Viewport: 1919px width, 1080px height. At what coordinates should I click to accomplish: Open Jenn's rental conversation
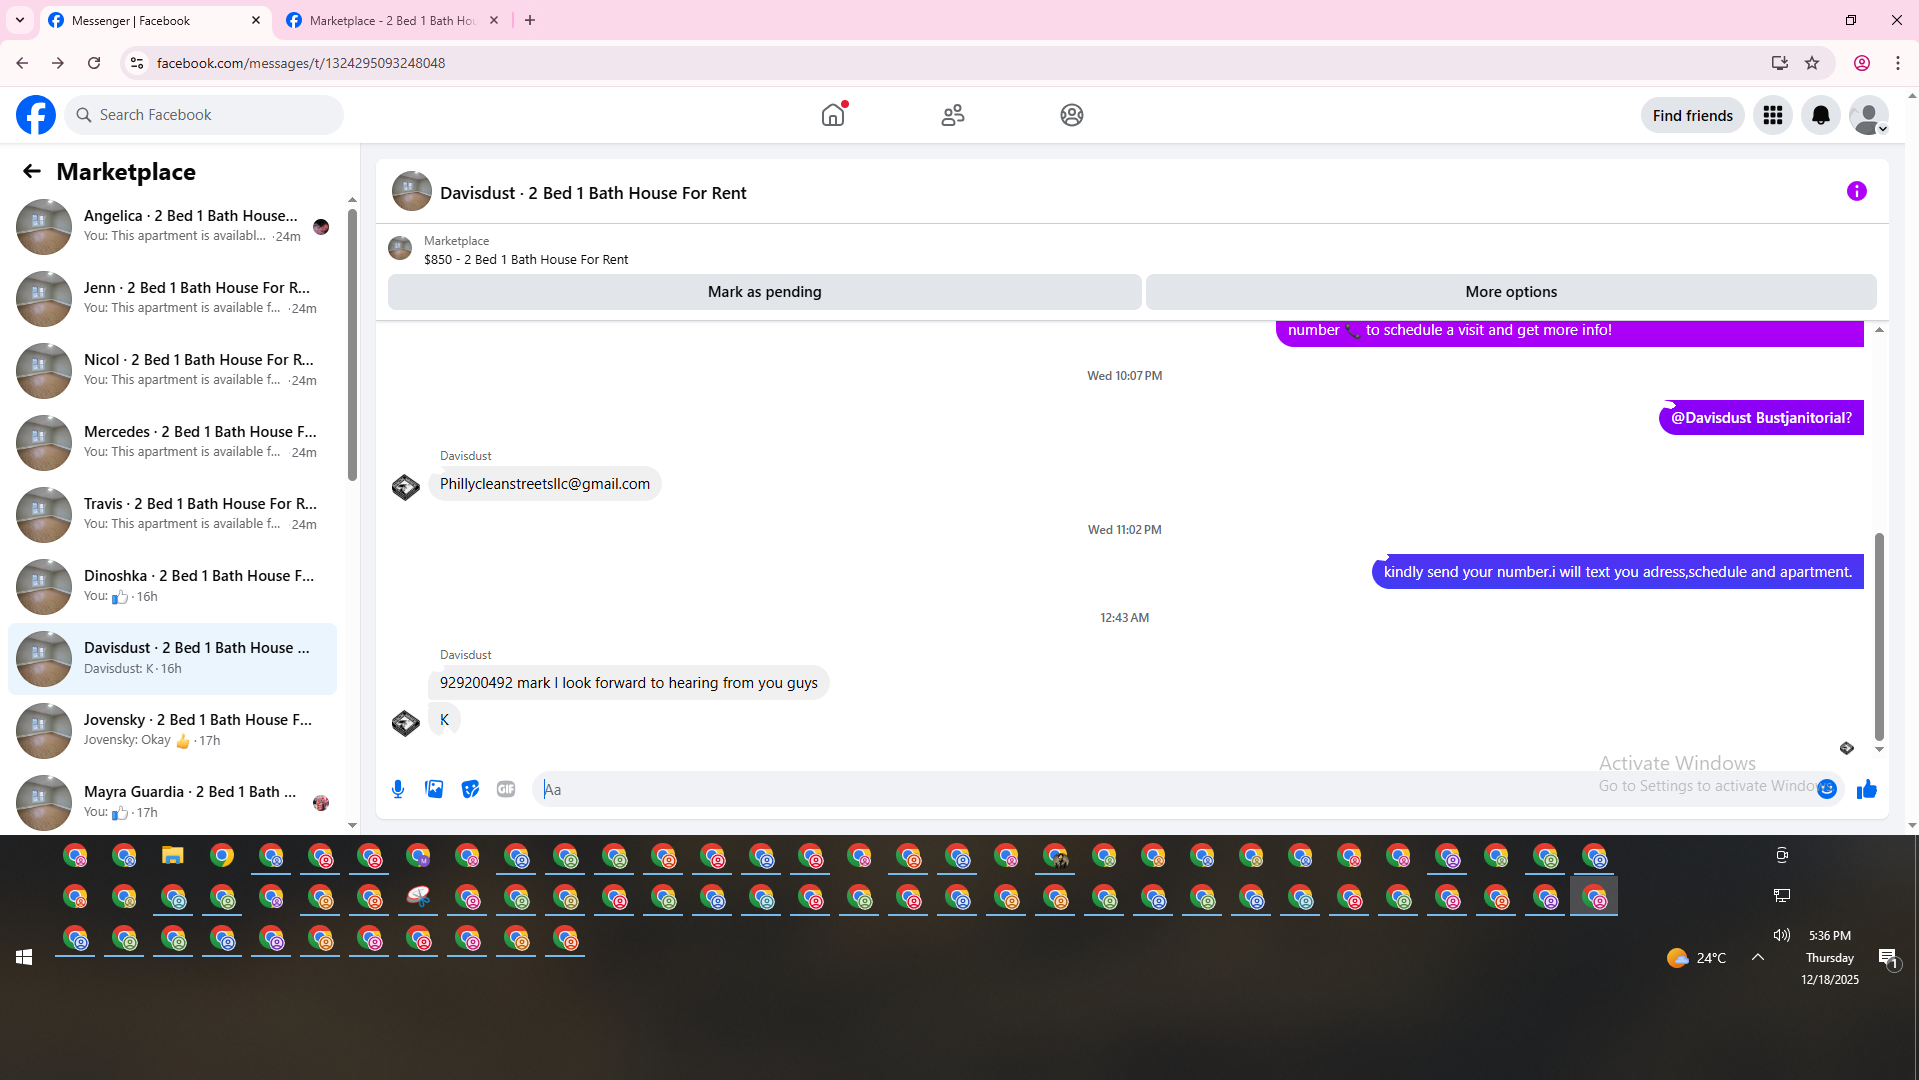[172, 299]
